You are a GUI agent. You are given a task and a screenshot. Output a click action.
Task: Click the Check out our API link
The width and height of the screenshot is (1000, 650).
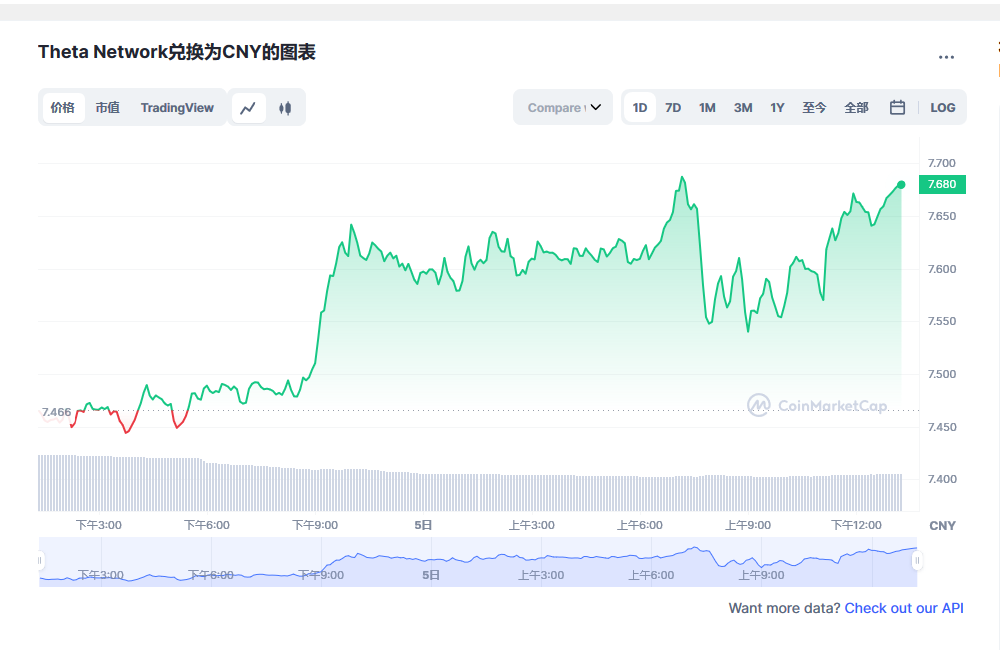tap(904, 608)
